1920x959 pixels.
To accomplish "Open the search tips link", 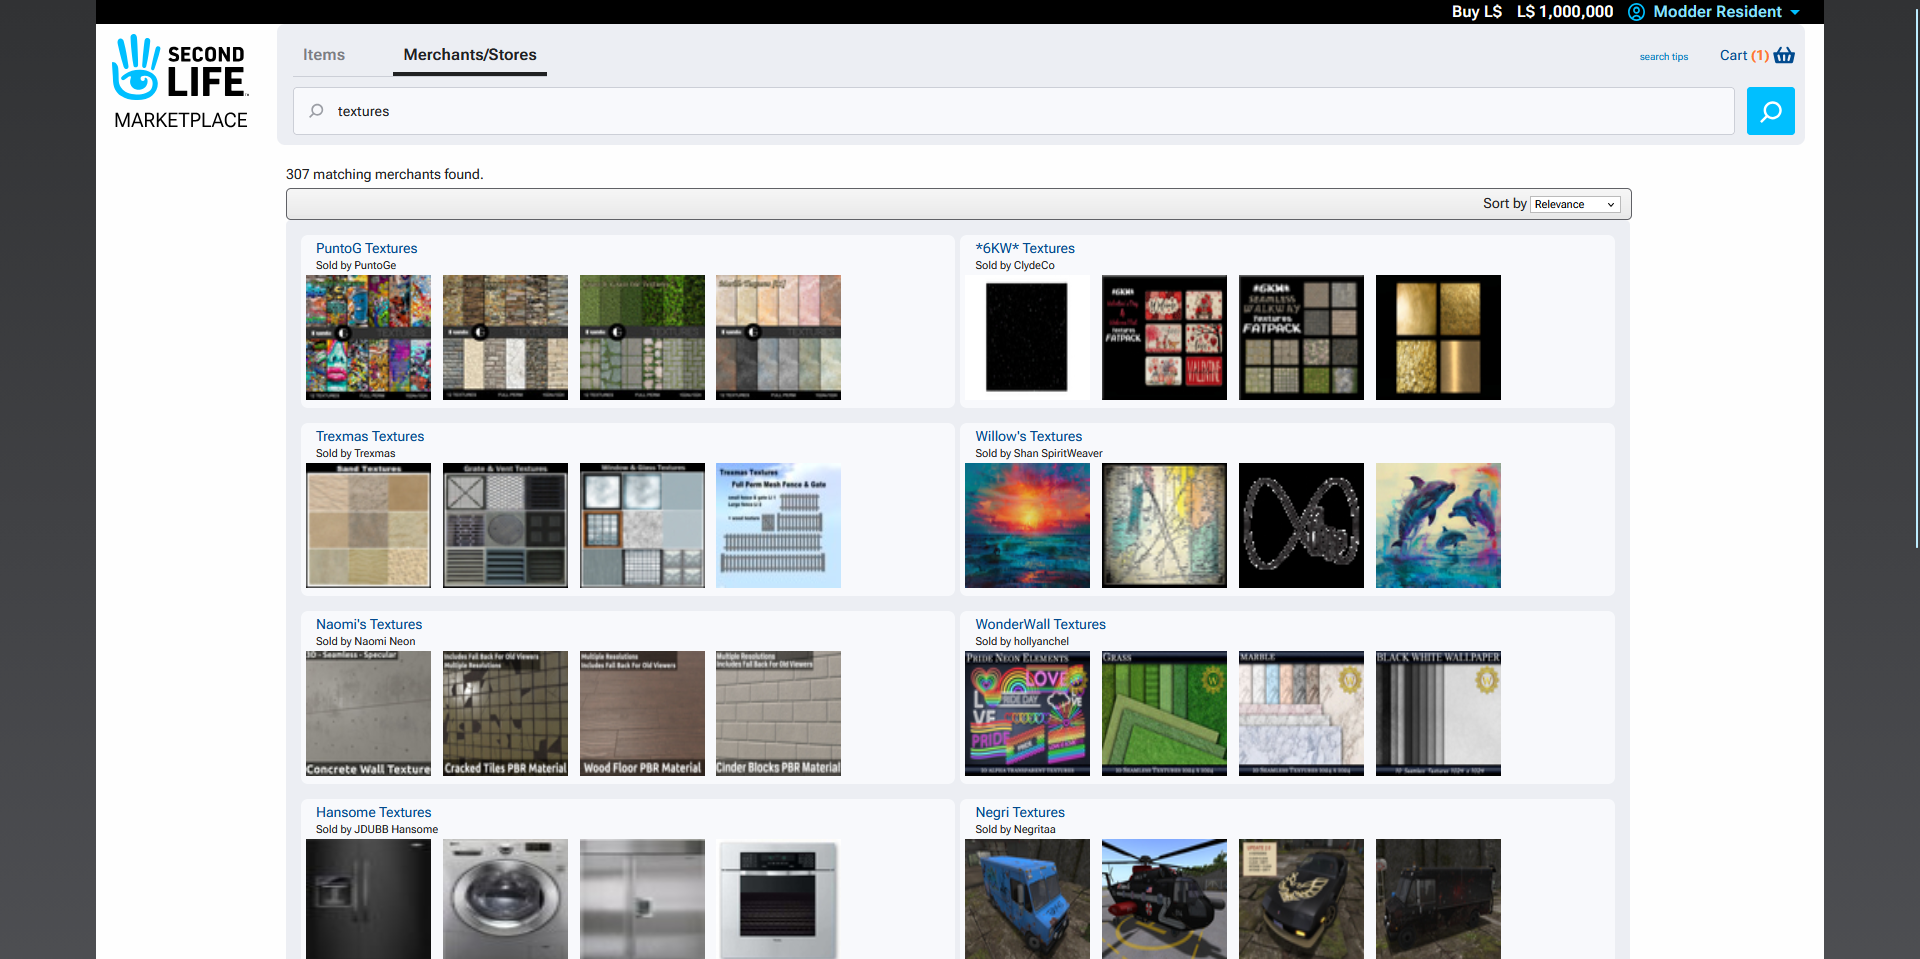I will tap(1663, 57).
